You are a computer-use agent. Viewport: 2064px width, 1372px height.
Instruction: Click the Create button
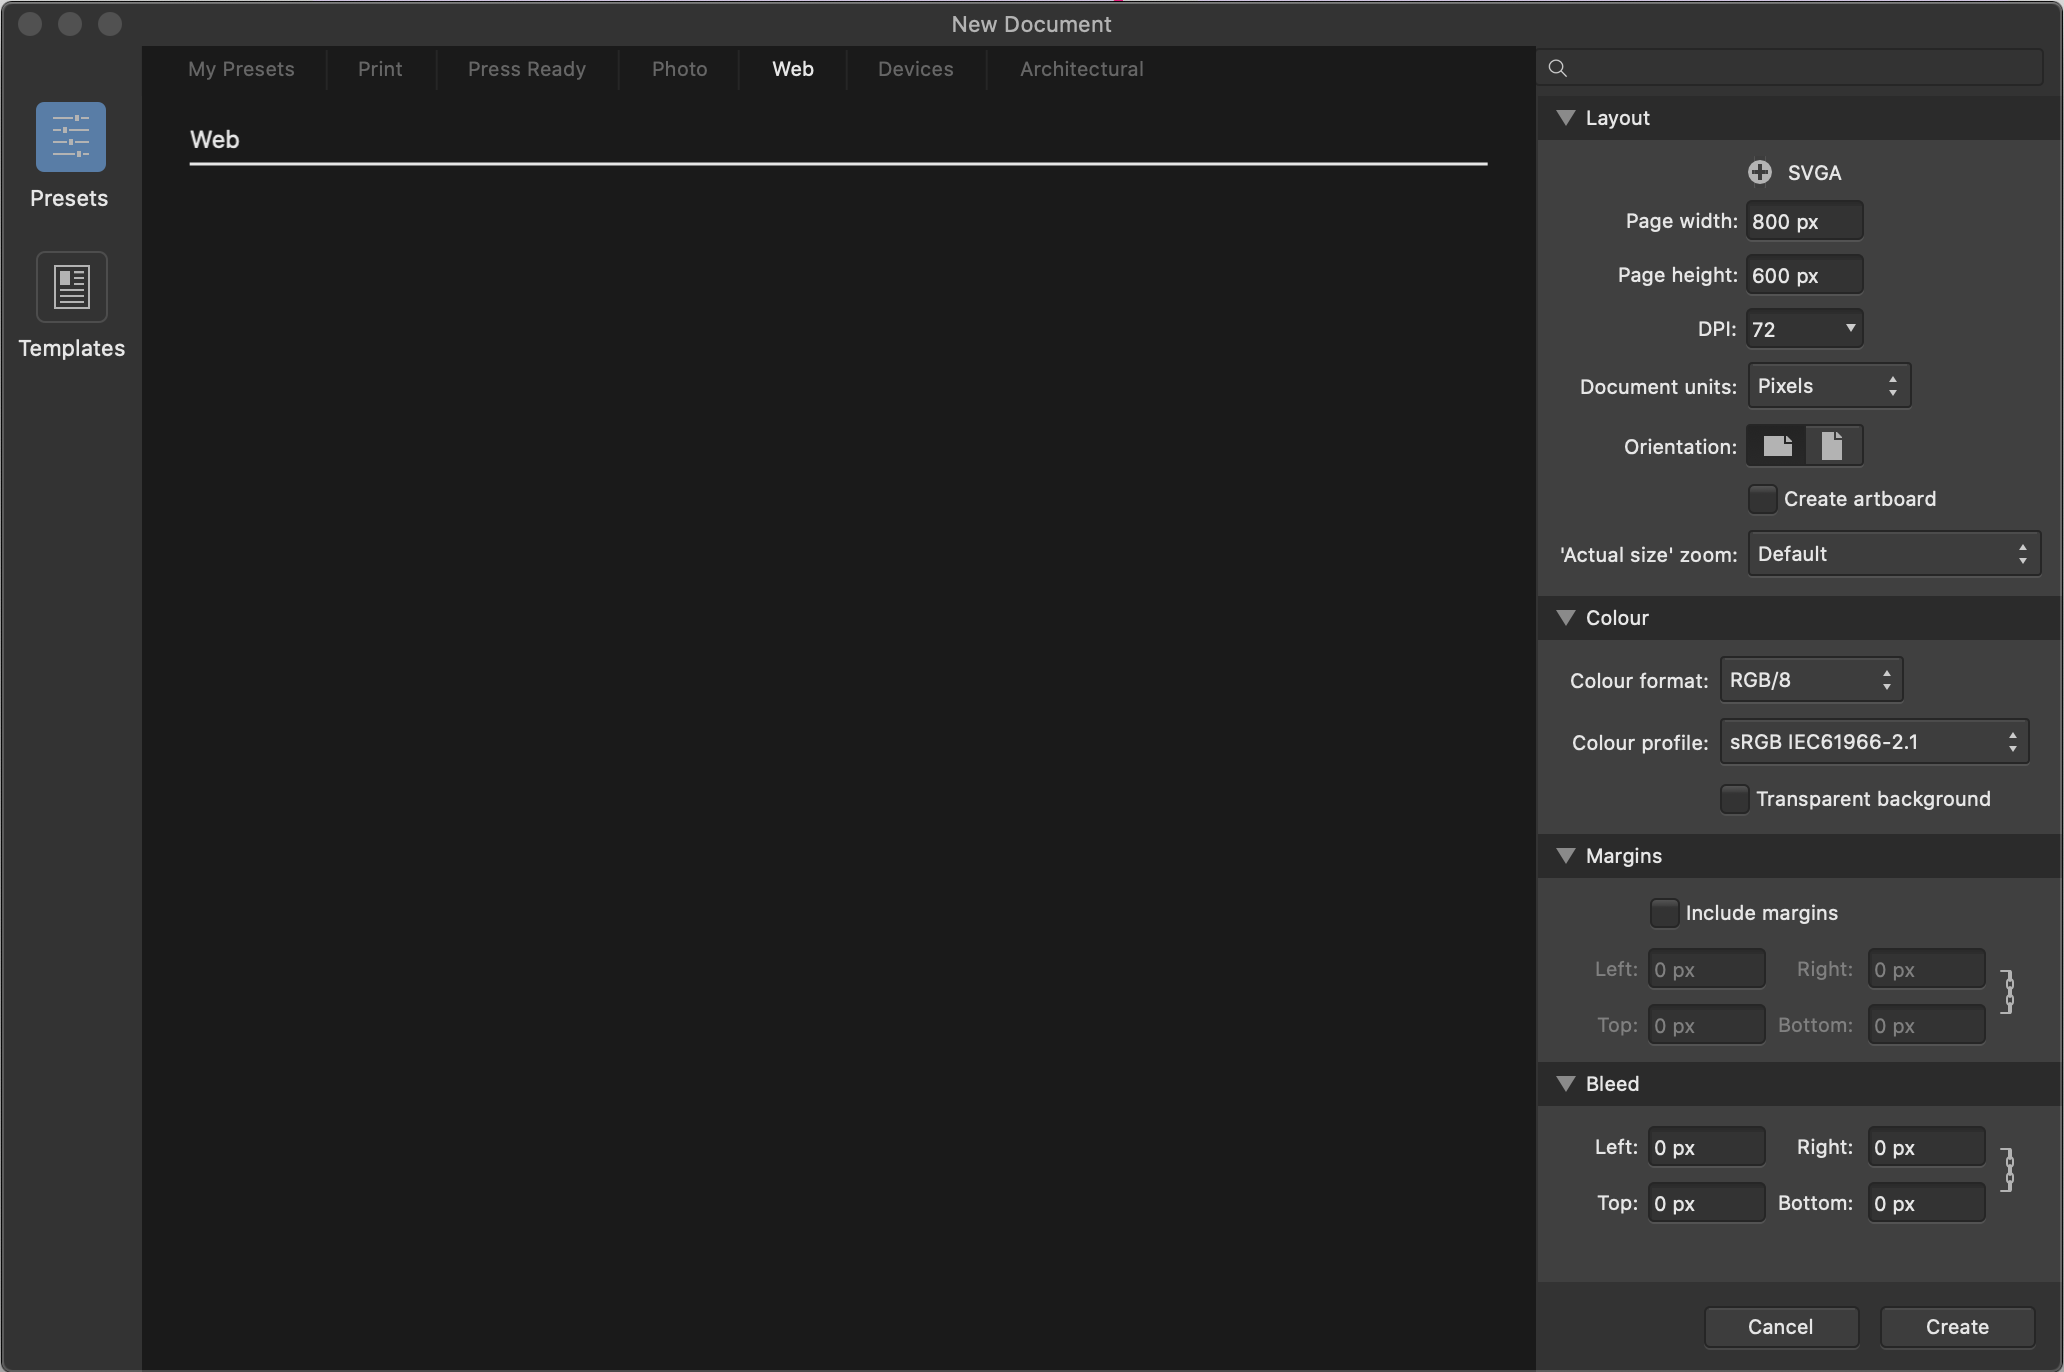point(1957,1327)
